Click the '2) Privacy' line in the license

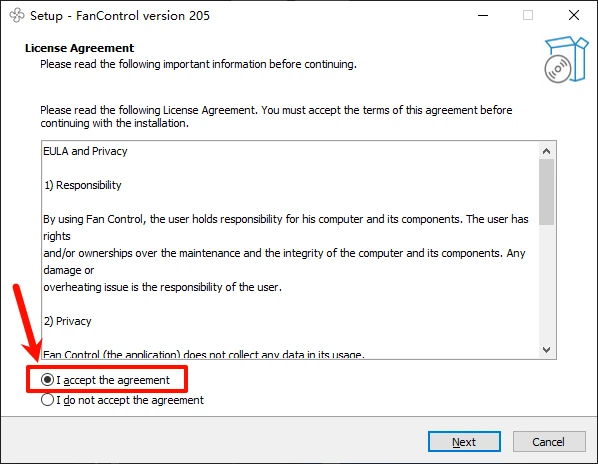click(68, 321)
